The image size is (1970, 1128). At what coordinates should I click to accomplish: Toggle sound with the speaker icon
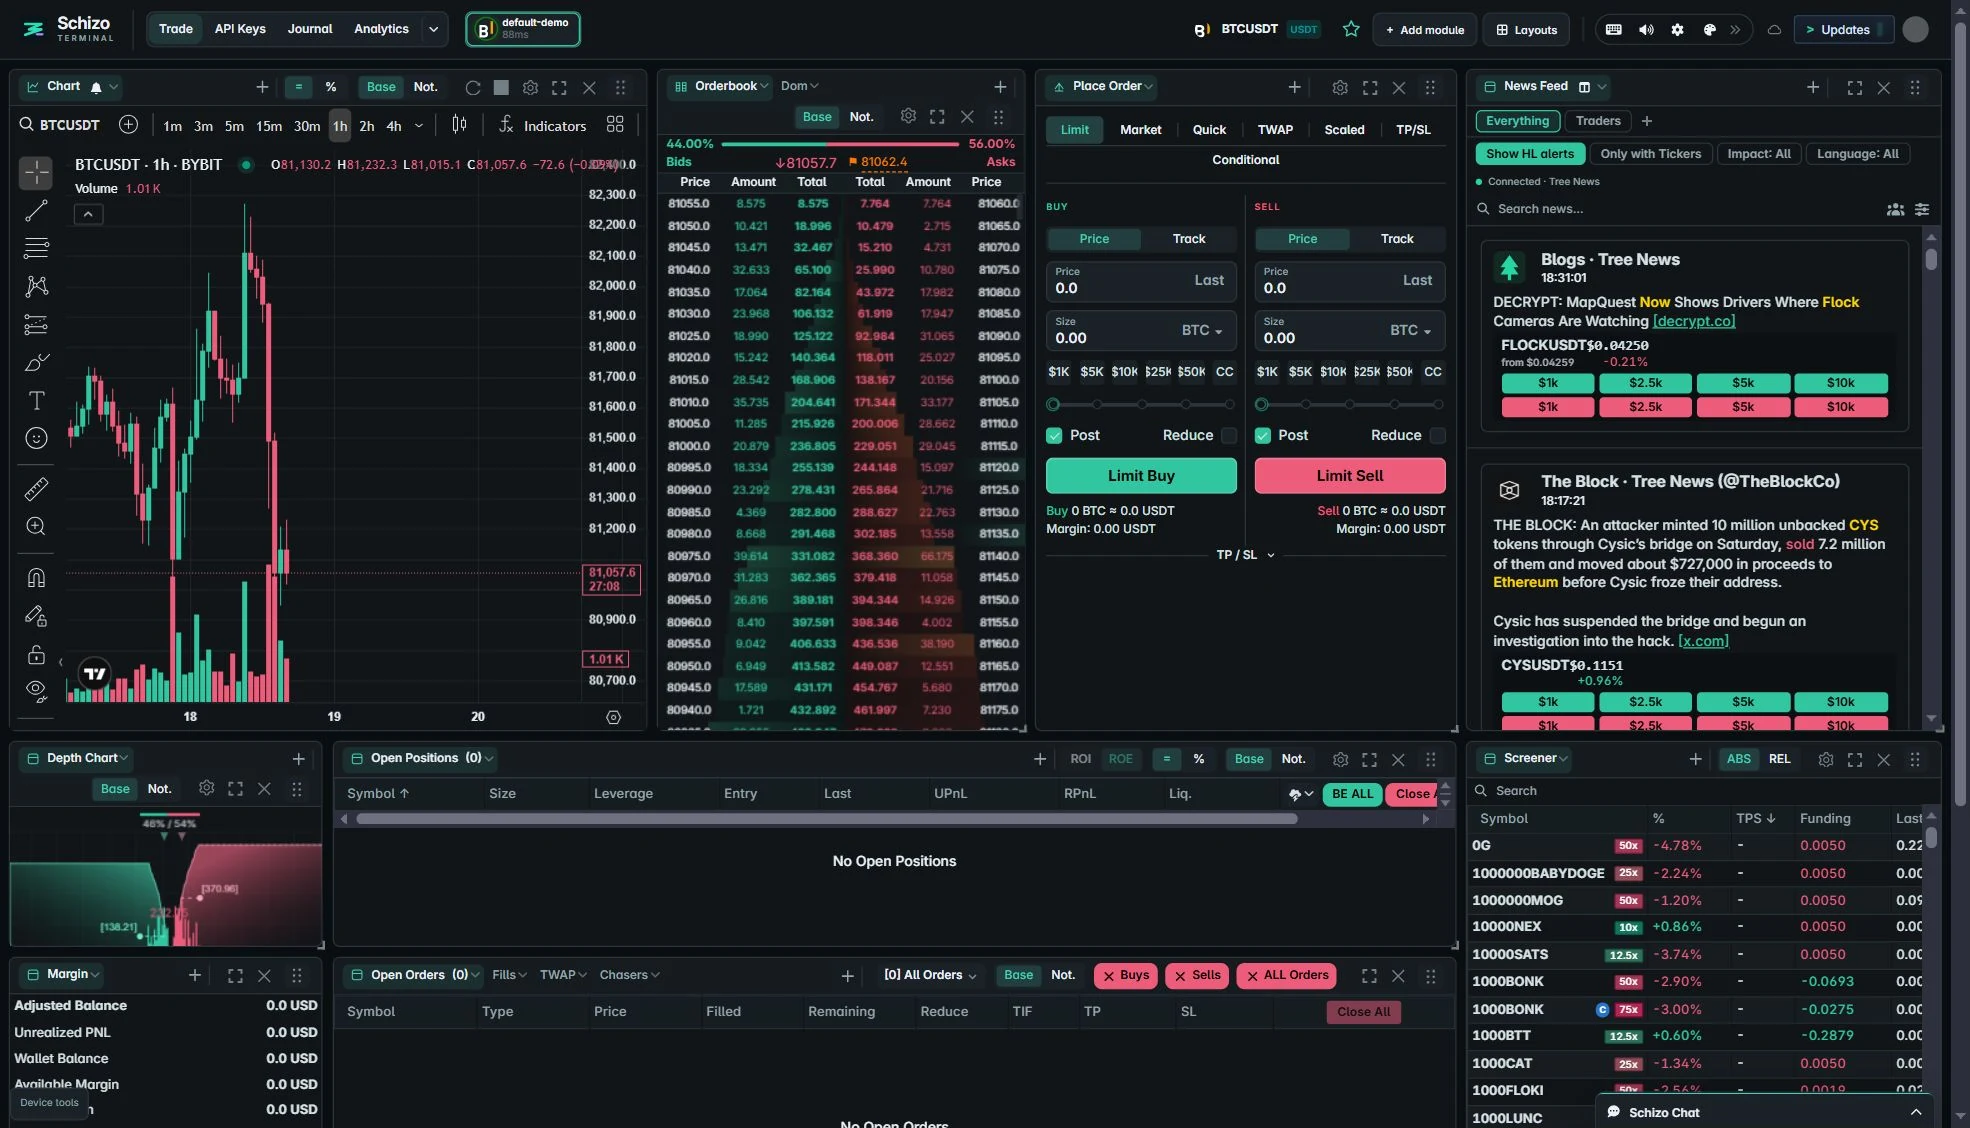tap(1646, 29)
